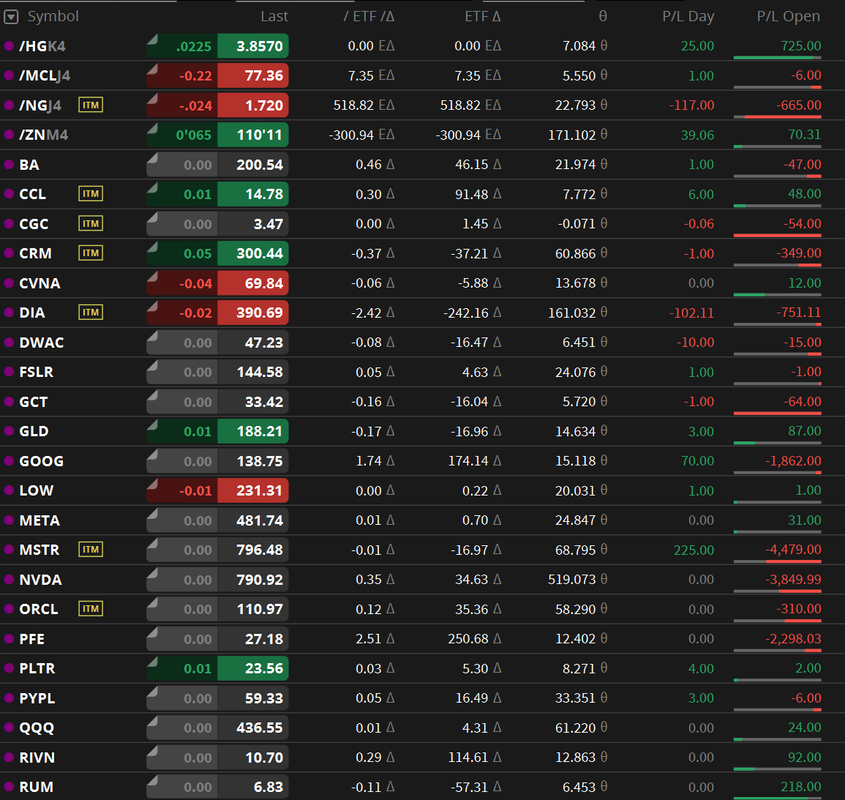Click the purple dot beside PFE
The image size is (845, 800).
(9, 639)
